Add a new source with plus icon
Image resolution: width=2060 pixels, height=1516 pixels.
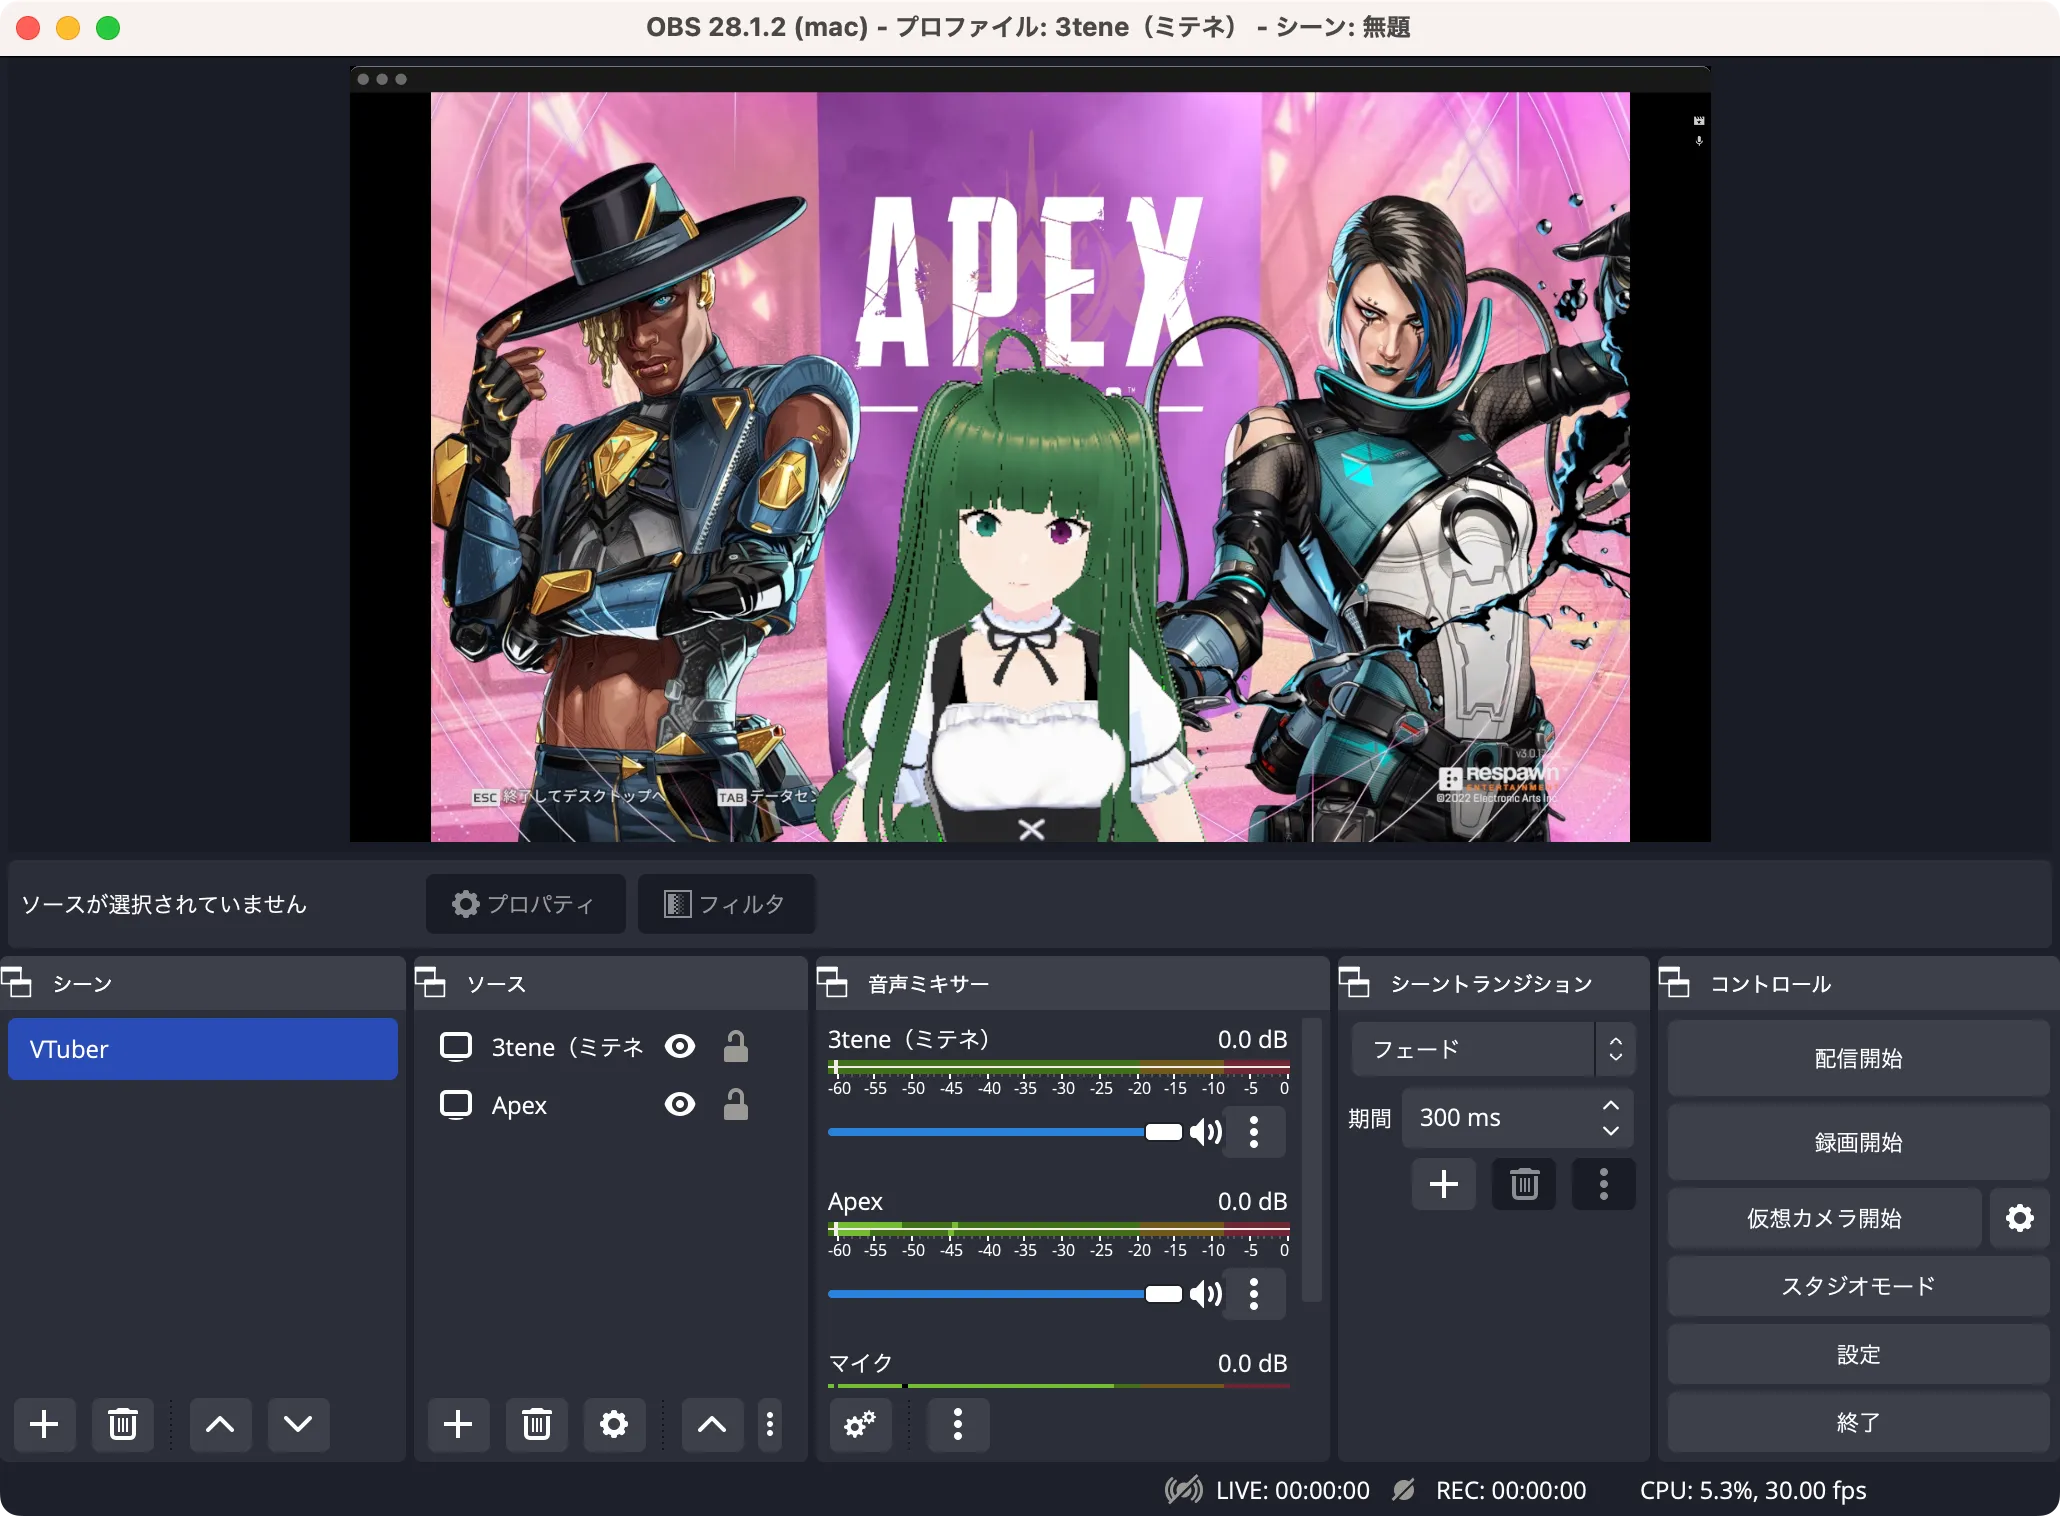tap(458, 1424)
